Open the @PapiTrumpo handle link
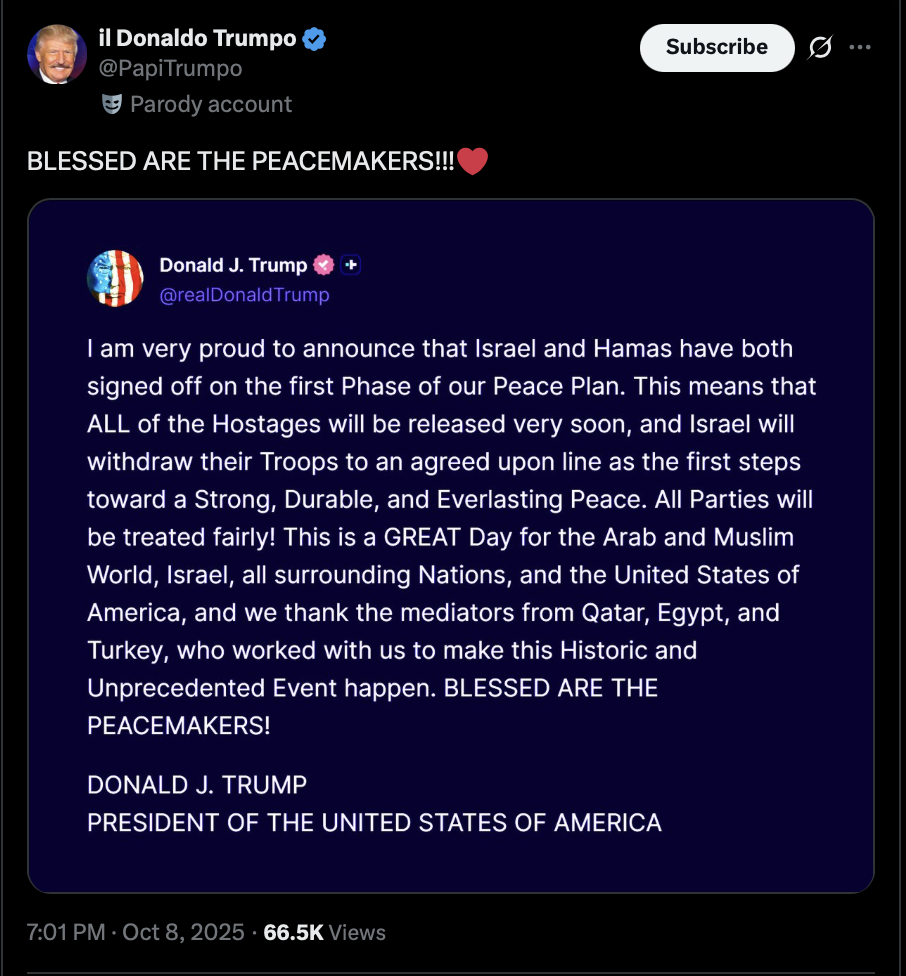This screenshot has width=906, height=976. coord(170,69)
